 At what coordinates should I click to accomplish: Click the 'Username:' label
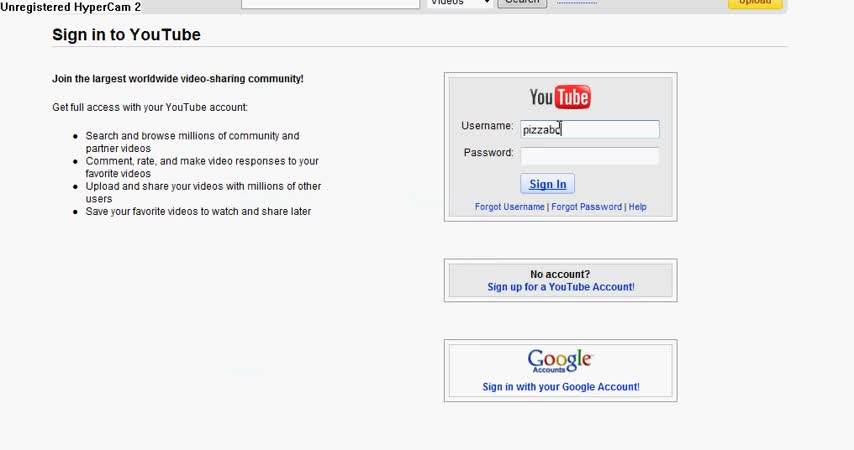[487, 126]
